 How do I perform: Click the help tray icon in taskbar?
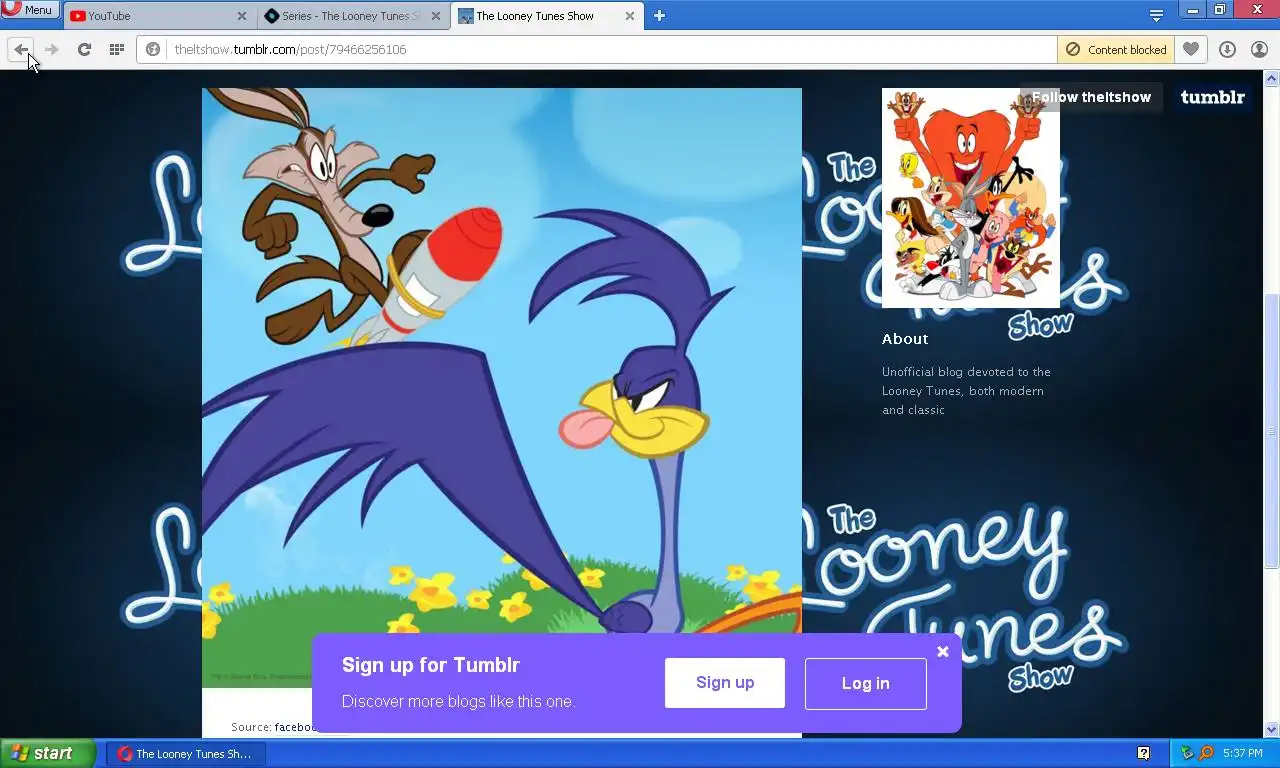(x=1143, y=753)
